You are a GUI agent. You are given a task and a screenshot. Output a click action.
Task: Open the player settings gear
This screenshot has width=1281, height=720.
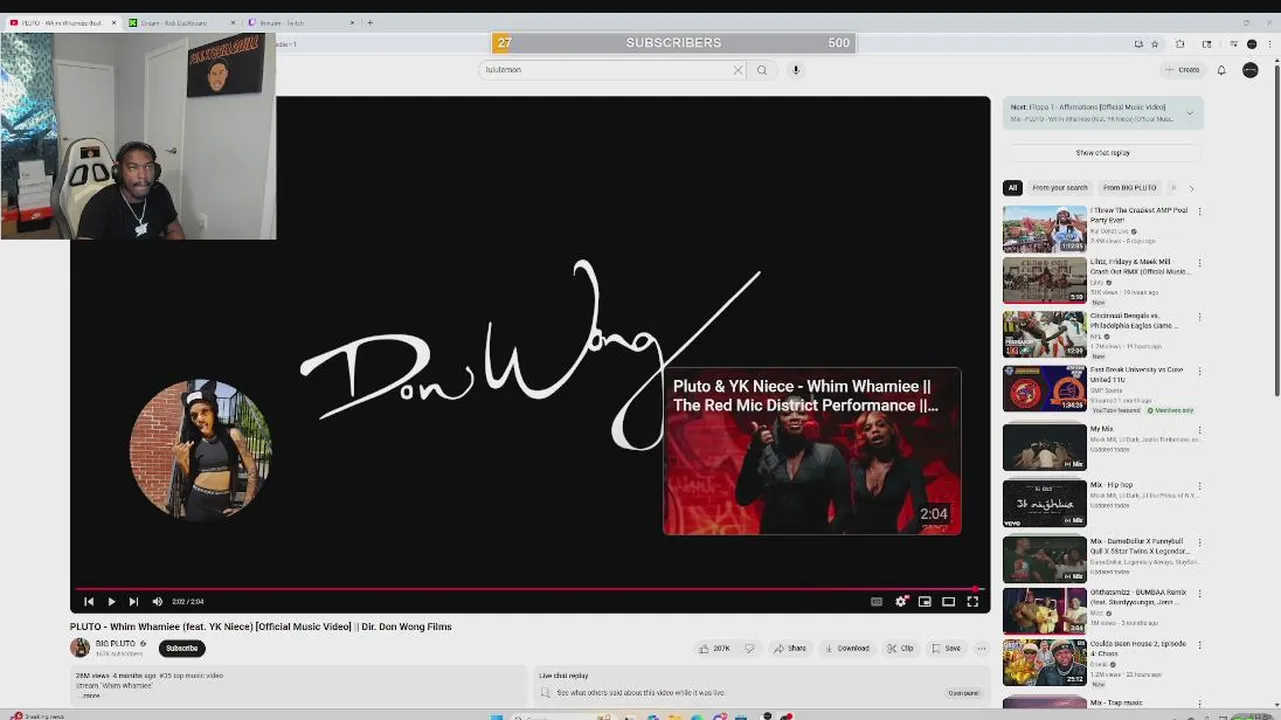(x=901, y=601)
